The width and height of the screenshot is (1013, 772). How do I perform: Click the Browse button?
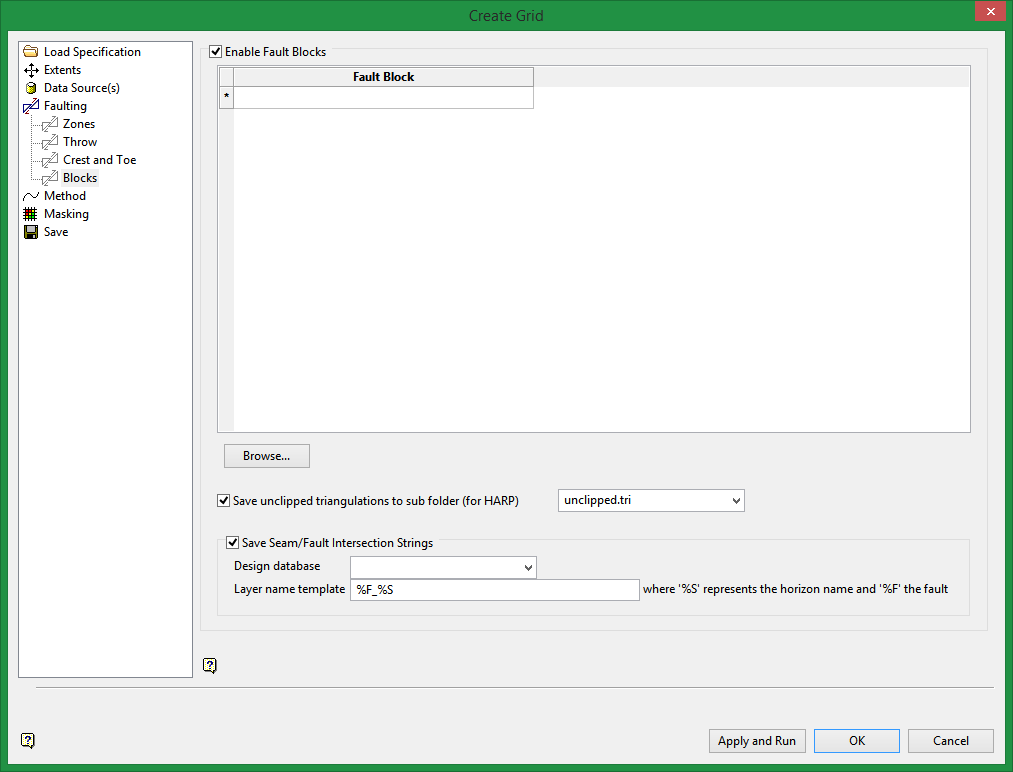click(266, 455)
